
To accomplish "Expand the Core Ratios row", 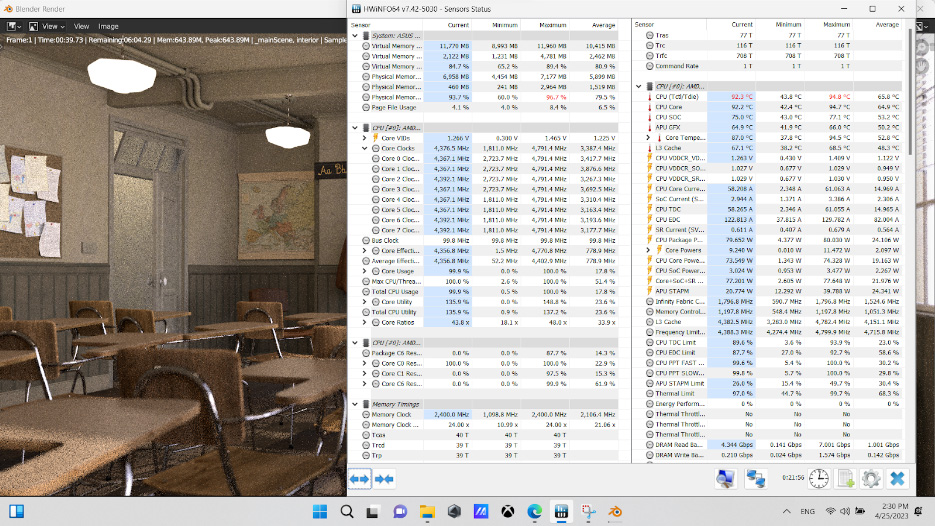I will pos(364,323).
